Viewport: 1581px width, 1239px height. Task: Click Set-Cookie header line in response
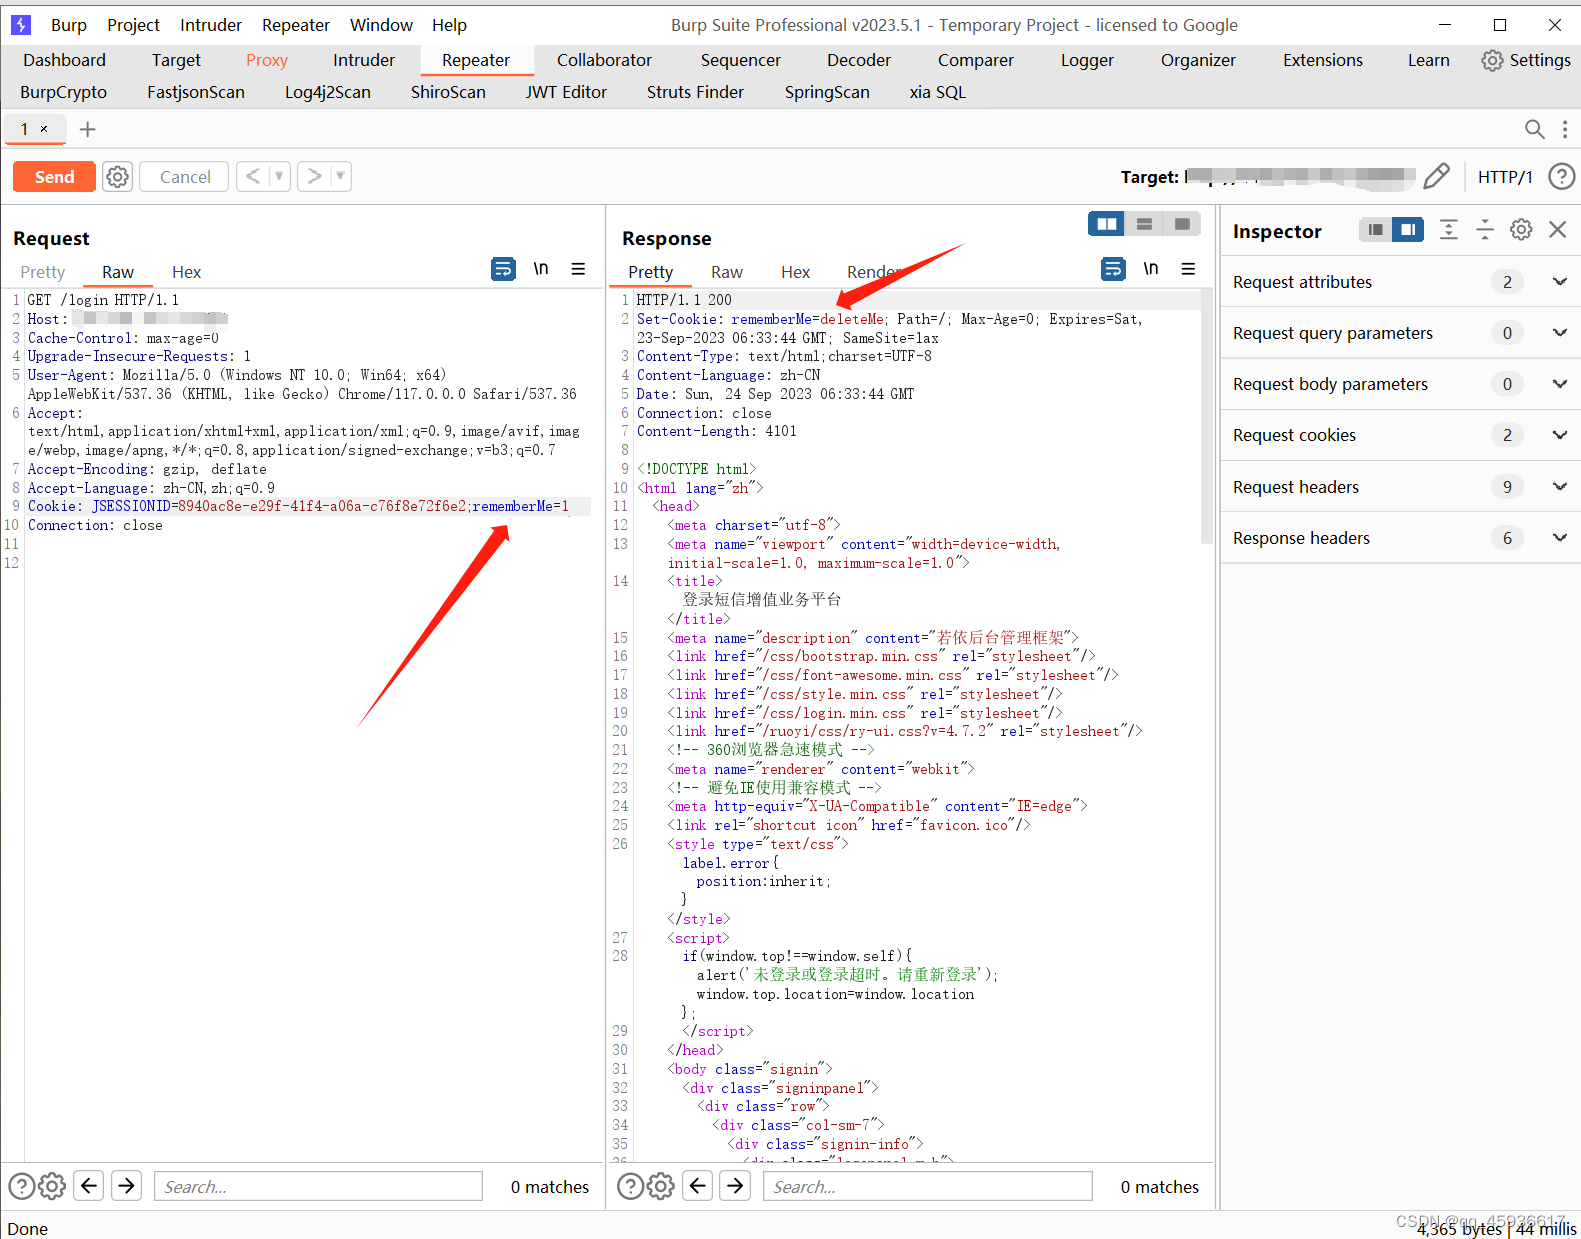coord(889,328)
